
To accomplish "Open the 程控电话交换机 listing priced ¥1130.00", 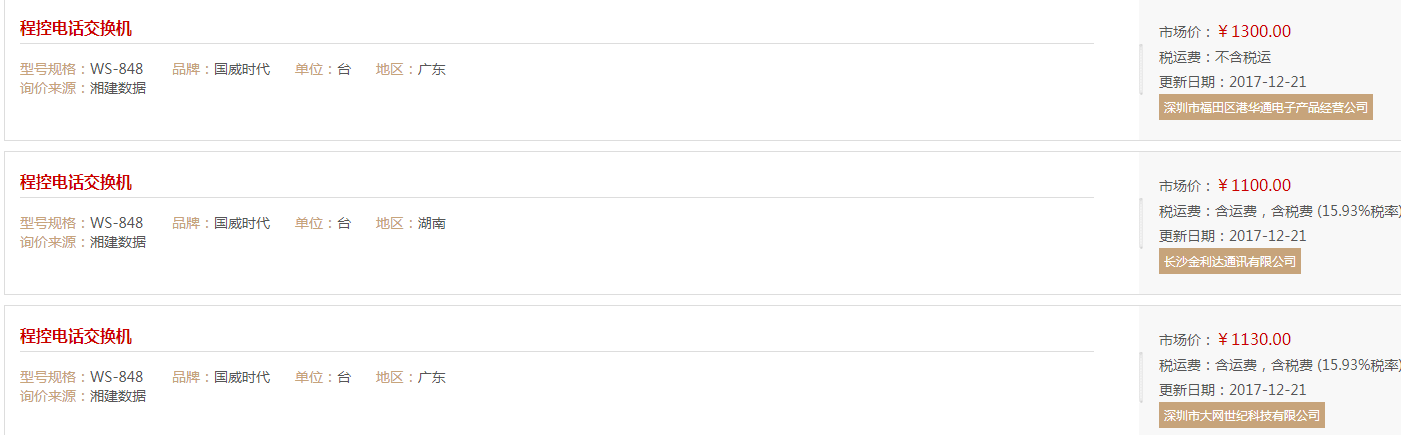I will click(76, 336).
